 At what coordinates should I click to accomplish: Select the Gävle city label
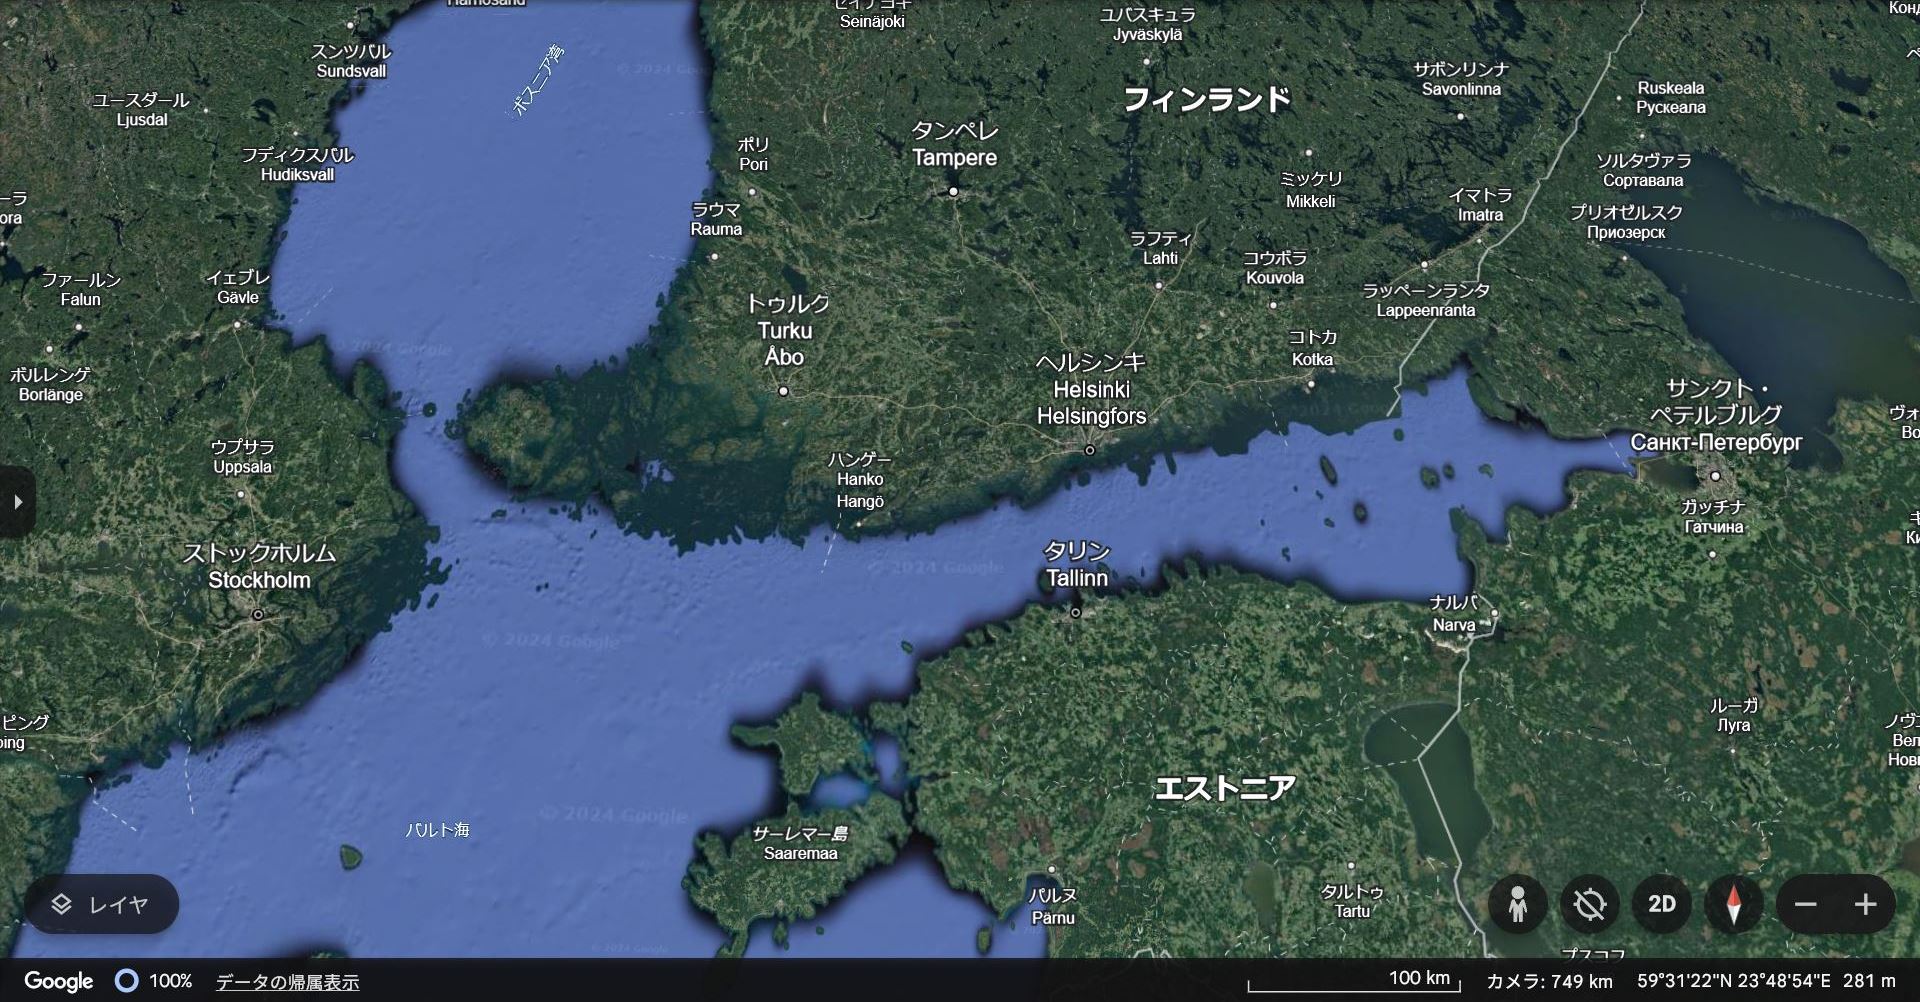(x=238, y=288)
